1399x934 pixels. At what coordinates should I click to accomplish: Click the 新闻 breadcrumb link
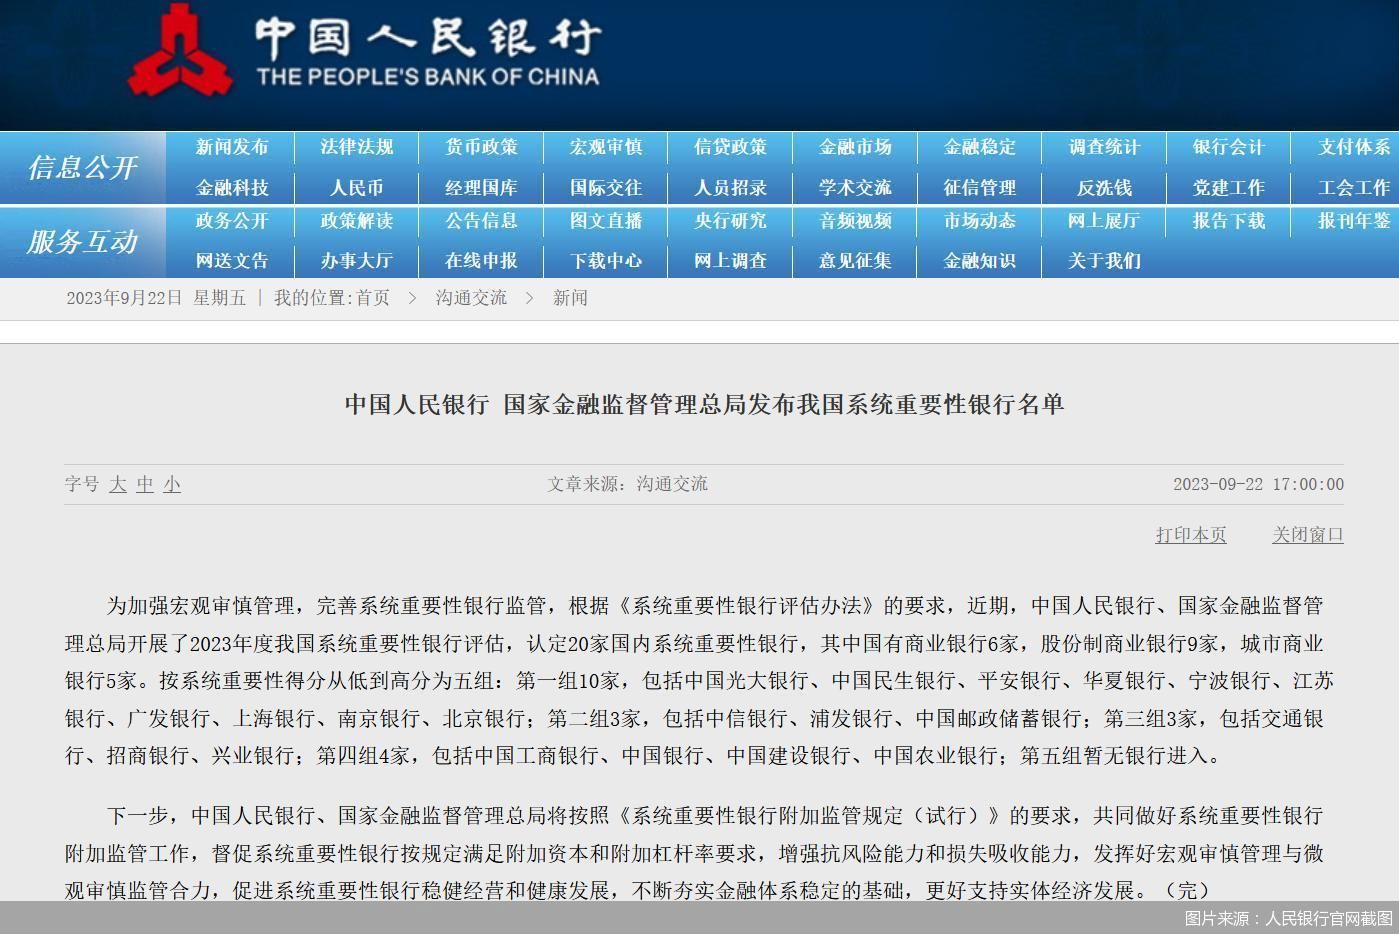(570, 298)
